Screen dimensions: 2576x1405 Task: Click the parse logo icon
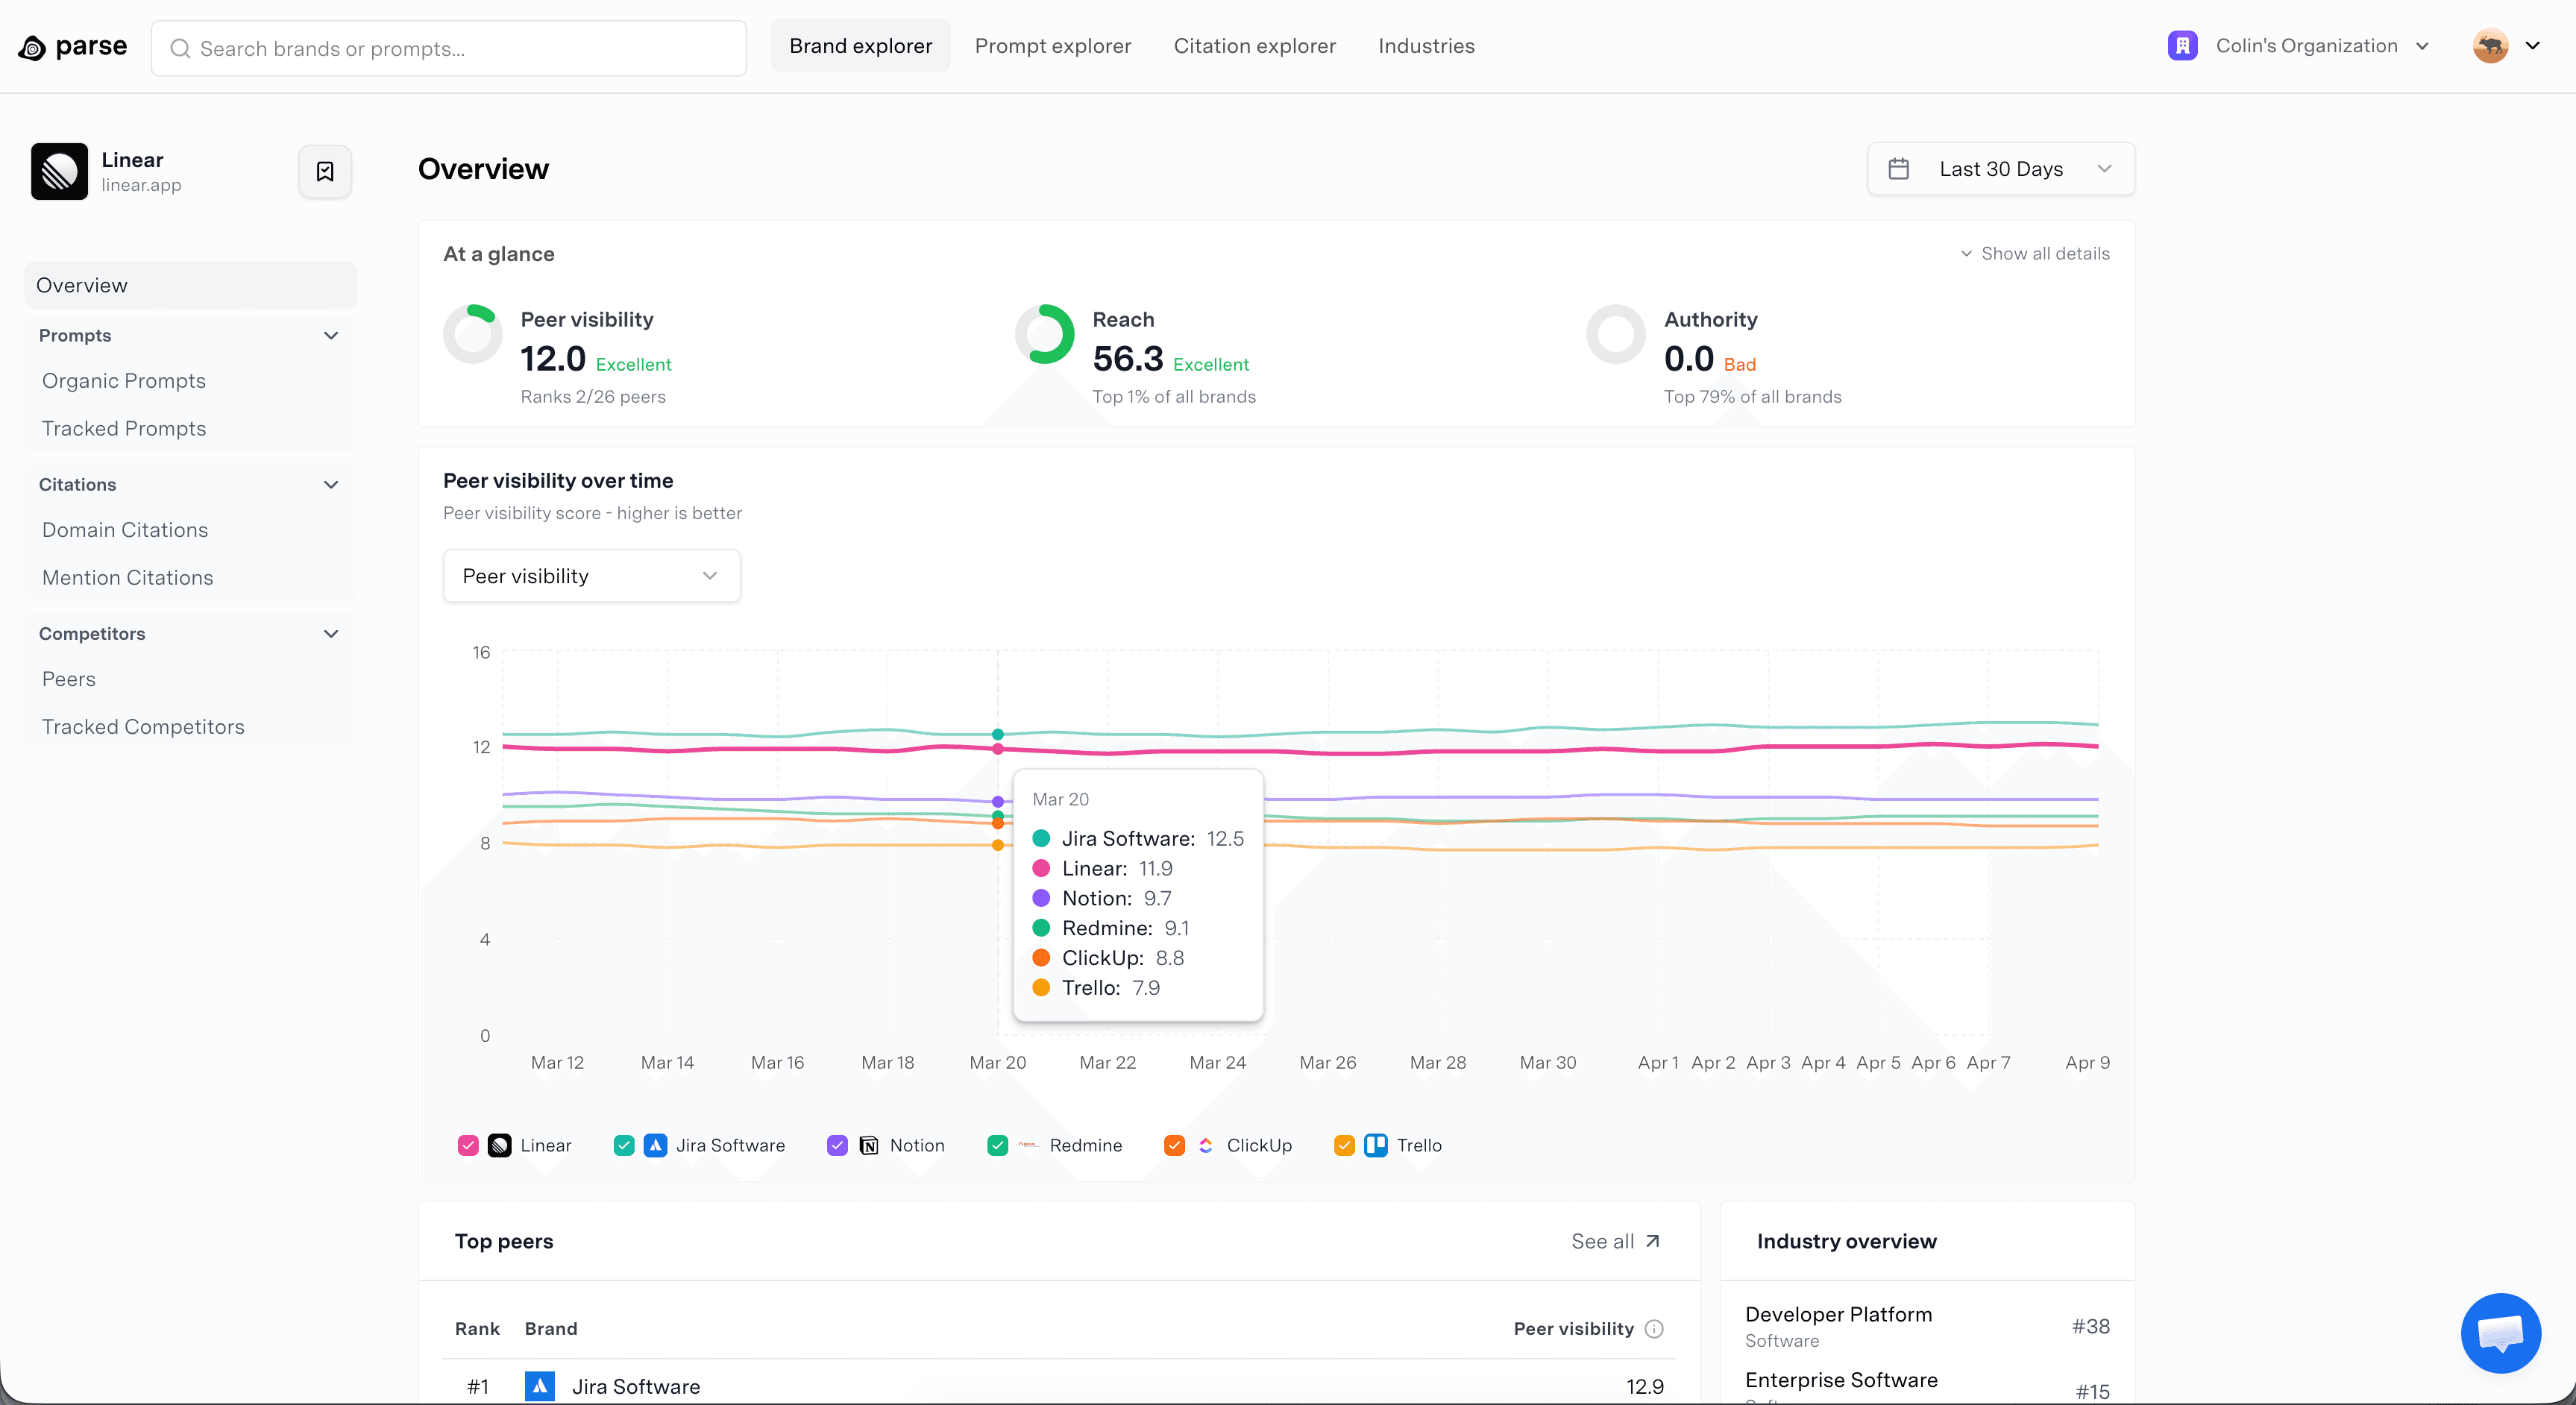coord(32,47)
